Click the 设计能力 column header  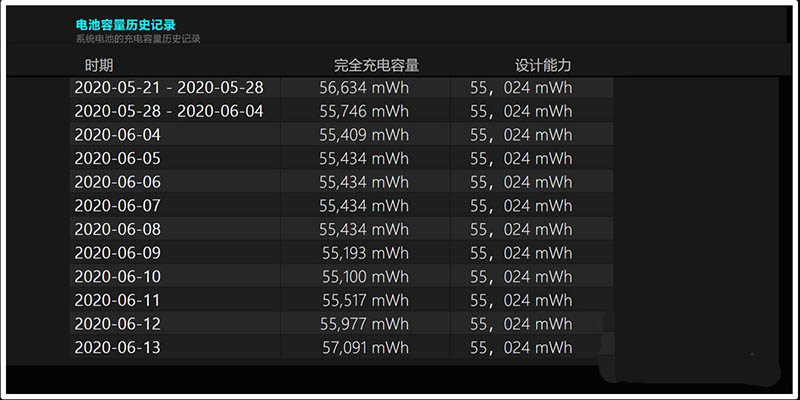point(543,65)
